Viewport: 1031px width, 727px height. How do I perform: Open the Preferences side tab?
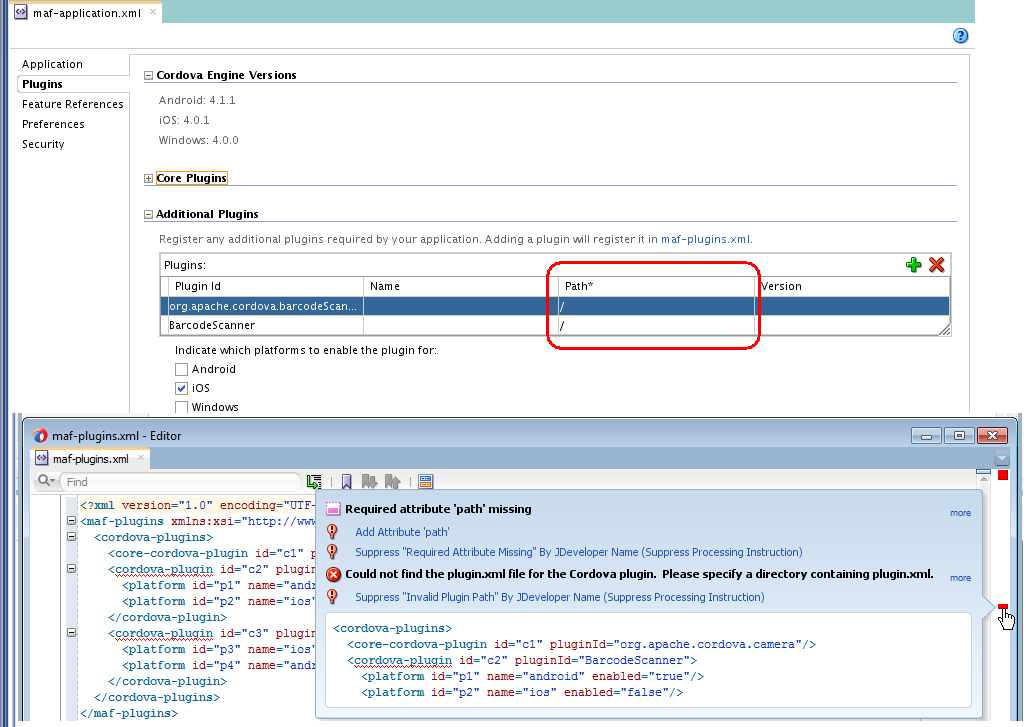[x=53, y=124]
